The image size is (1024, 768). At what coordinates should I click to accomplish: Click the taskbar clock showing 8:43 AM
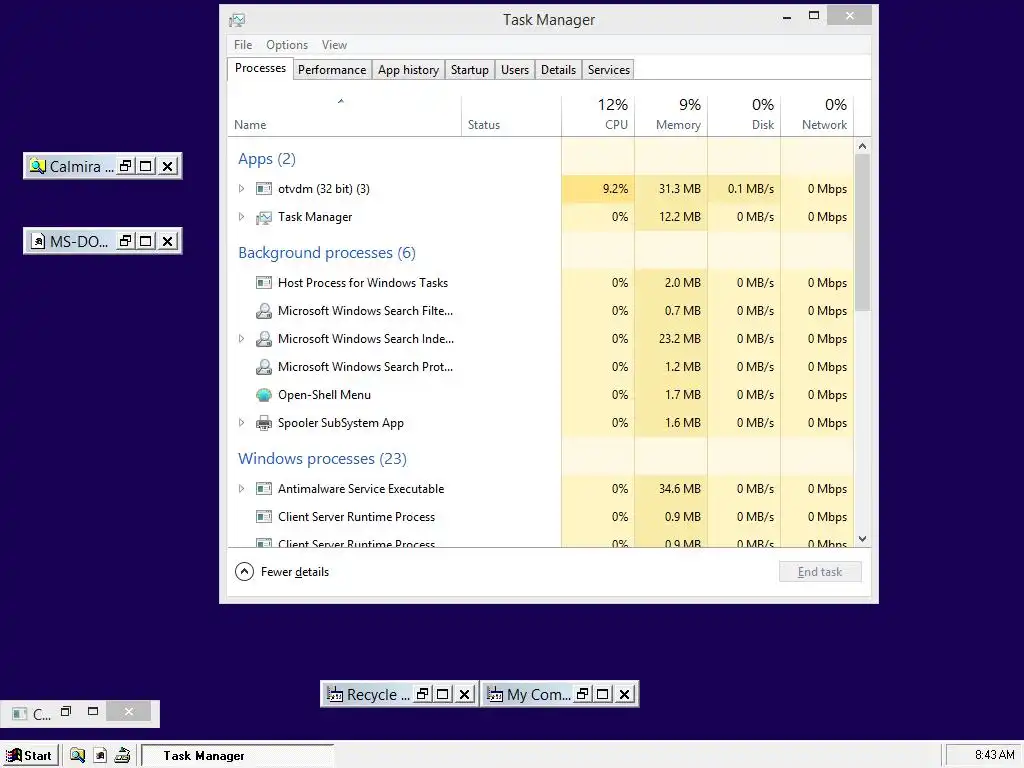pyautogui.click(x=995, y=755)
